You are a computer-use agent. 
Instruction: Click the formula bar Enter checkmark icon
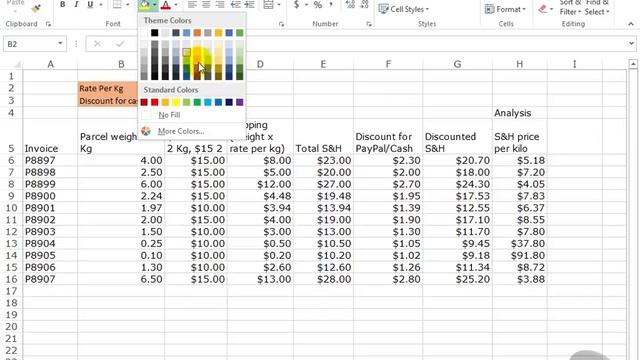tap(120, 44)
